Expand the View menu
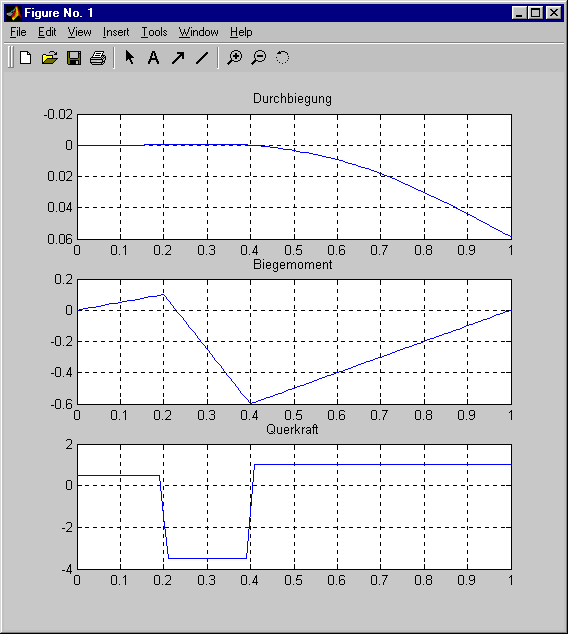568x634 pixels. point(79,32)
